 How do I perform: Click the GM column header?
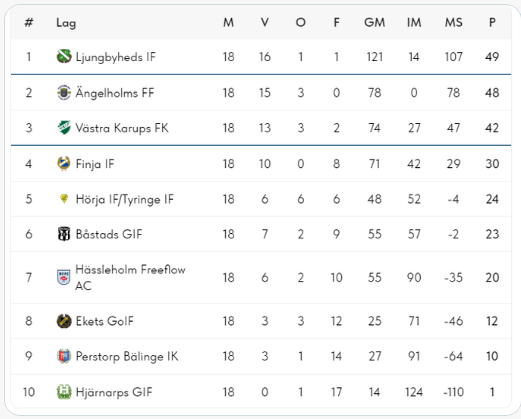tap(374, 22)
